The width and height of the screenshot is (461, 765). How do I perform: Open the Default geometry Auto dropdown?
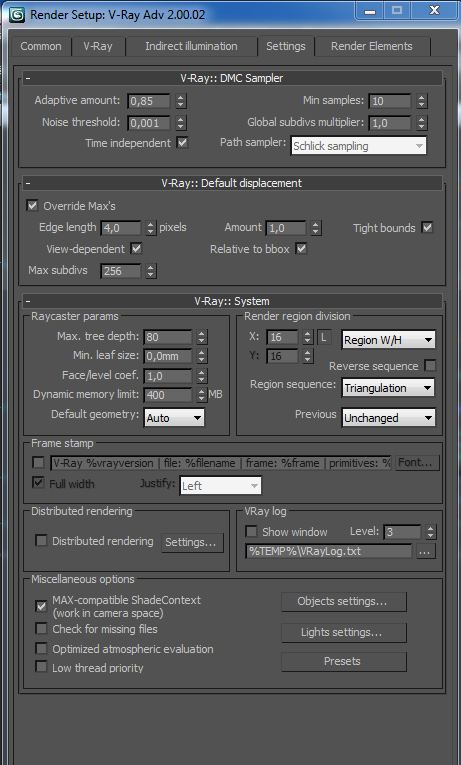point(174,418)
